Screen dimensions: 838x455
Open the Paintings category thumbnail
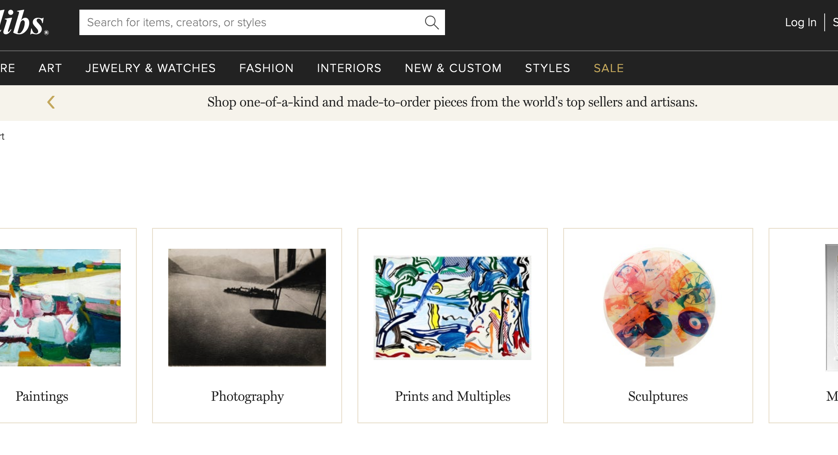(x=60, y=307)
